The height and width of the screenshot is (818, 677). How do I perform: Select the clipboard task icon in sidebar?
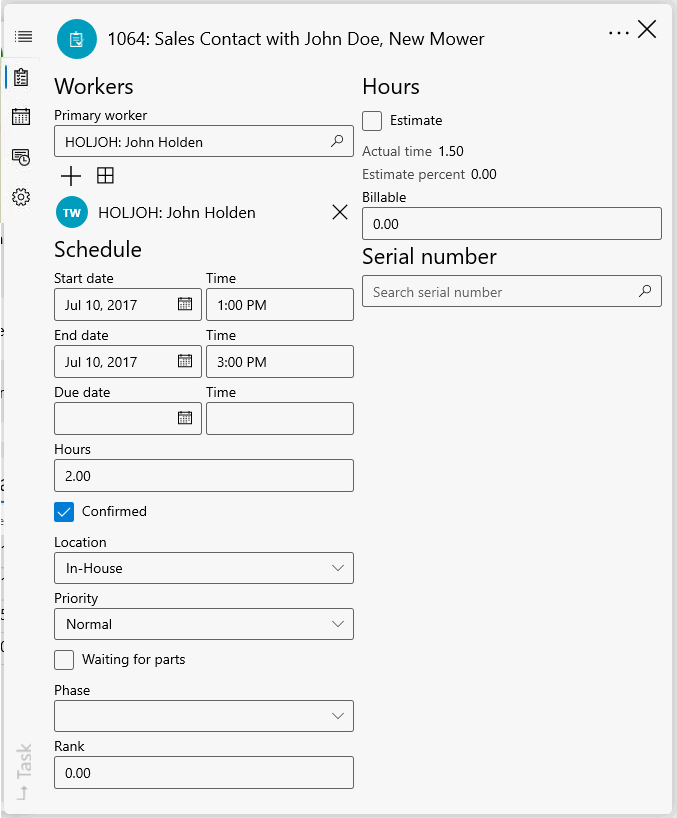point(21,77)
